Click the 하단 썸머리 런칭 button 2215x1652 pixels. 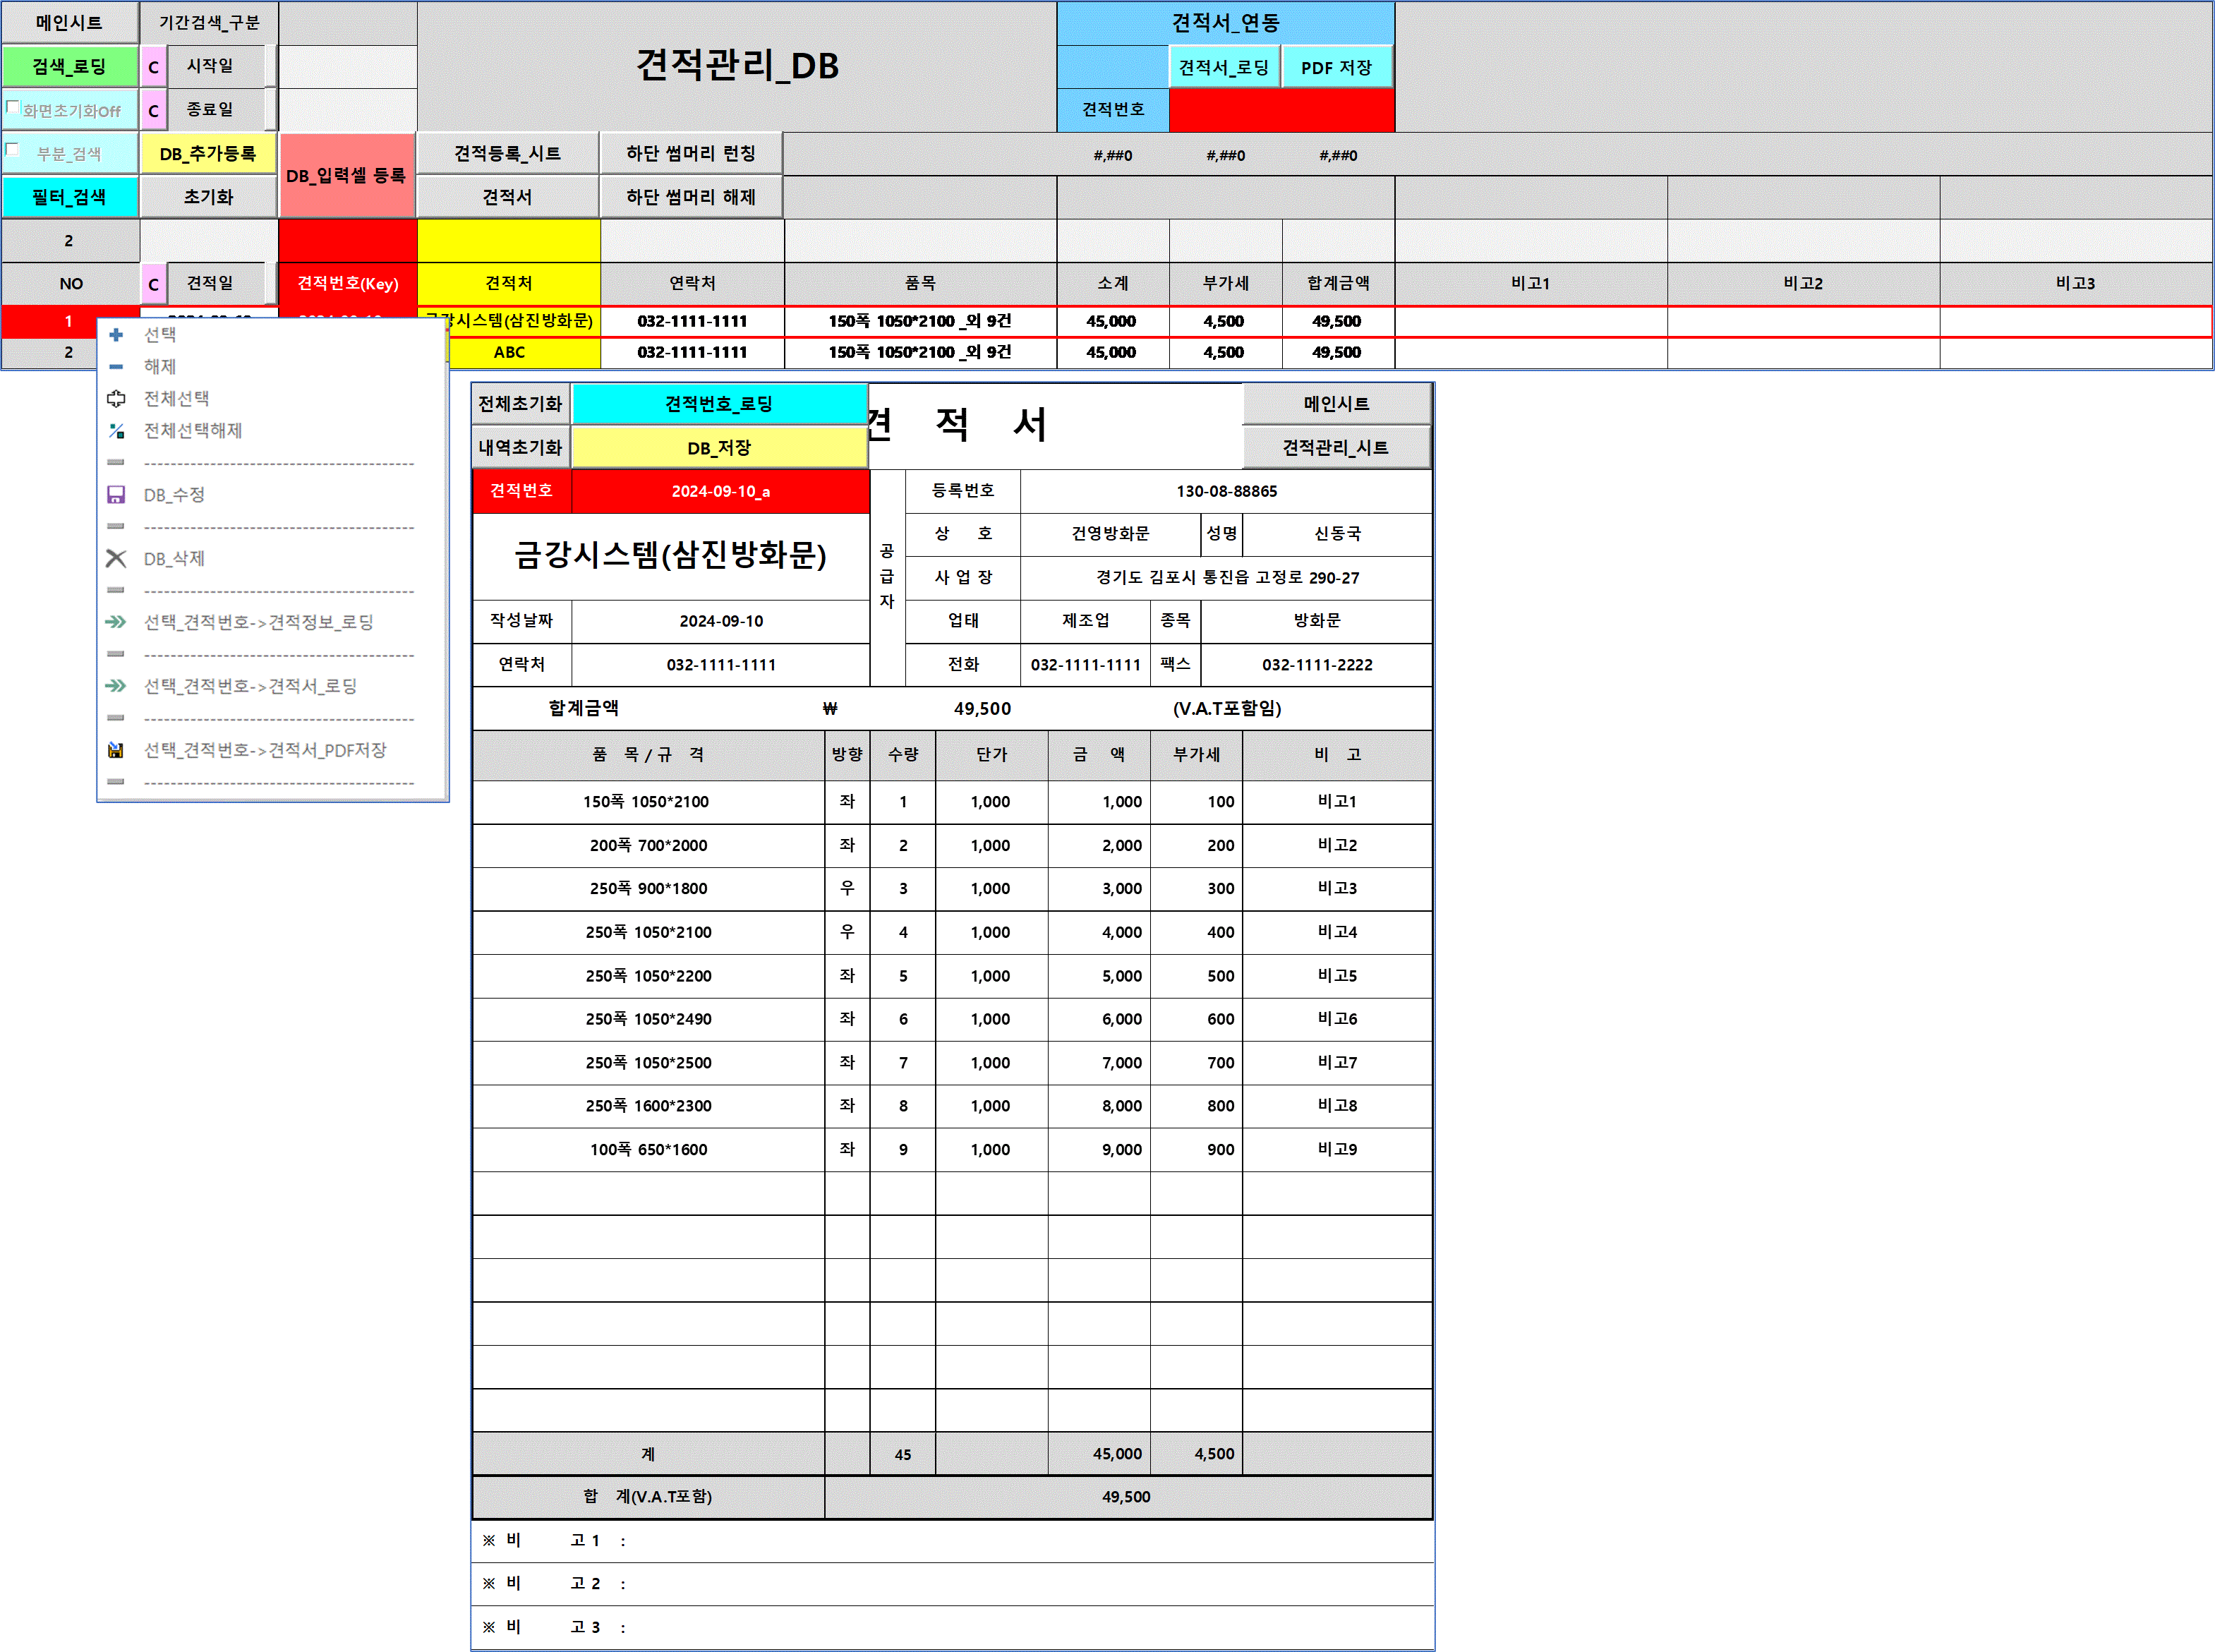click(691, 154)
